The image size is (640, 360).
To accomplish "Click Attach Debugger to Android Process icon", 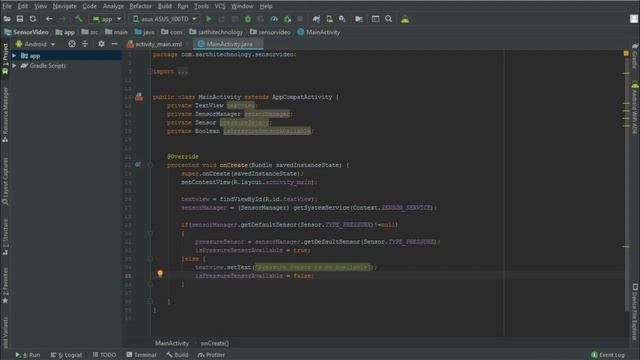I will point(287,19).
